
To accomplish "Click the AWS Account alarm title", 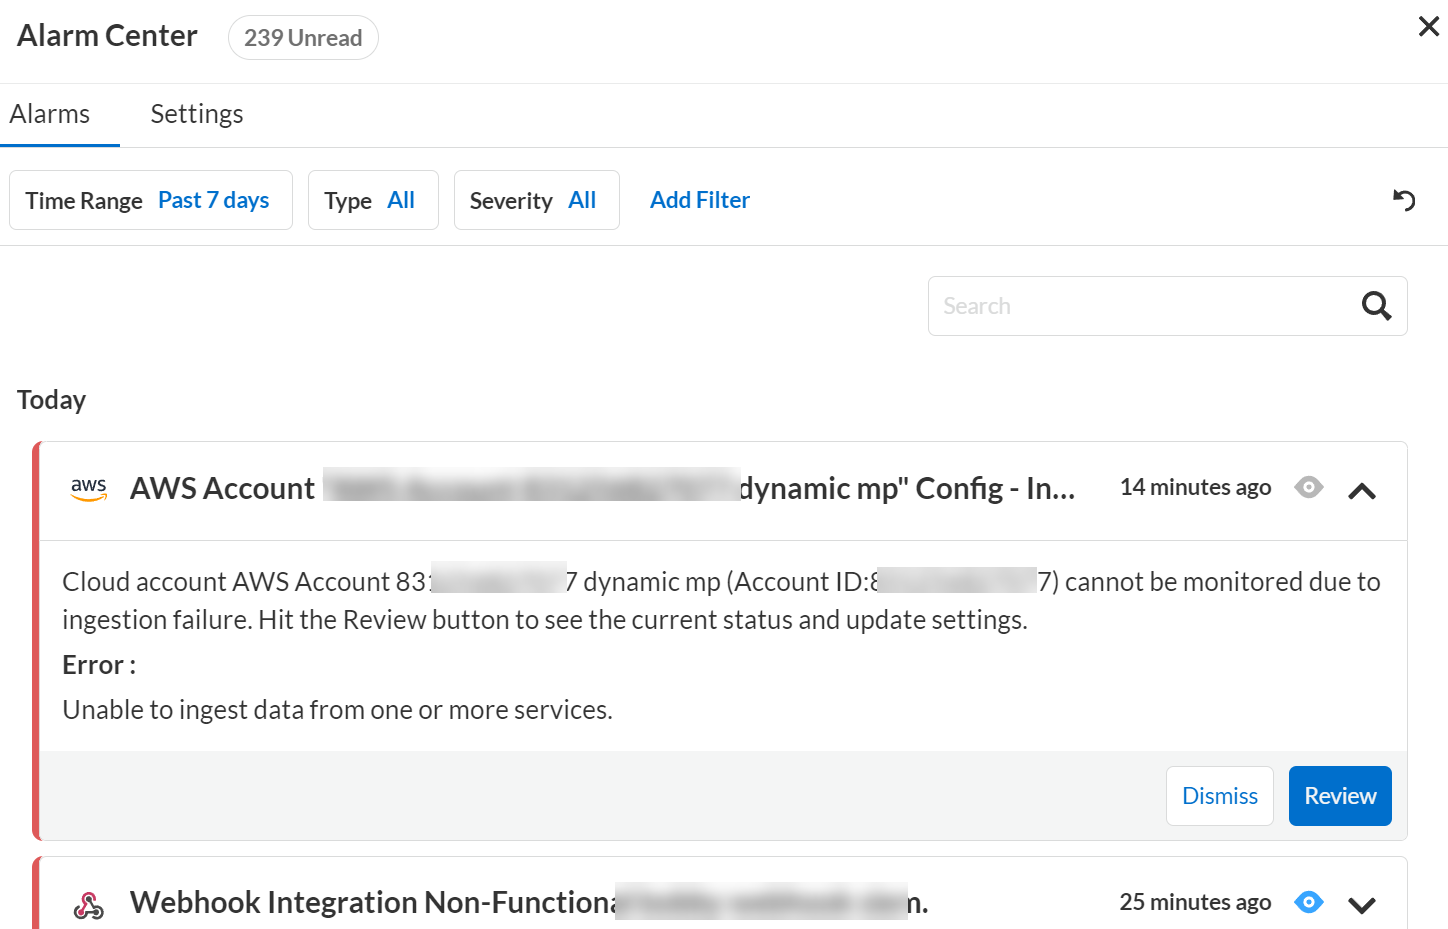I will [x=603, y=488].
